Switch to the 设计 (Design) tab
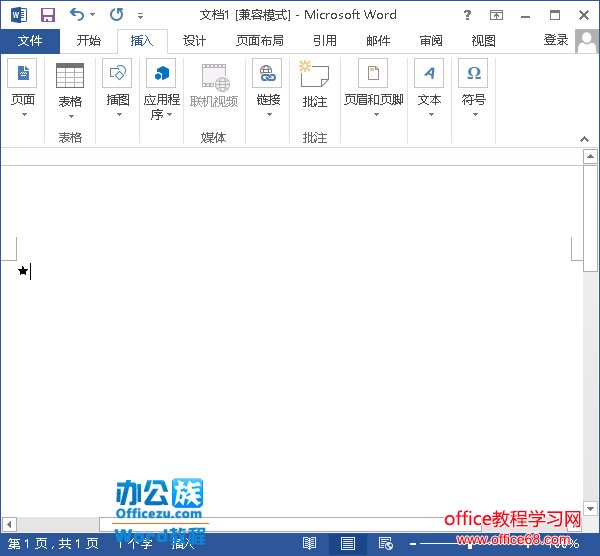Screen dimensions: 600x556 point(195,41)
